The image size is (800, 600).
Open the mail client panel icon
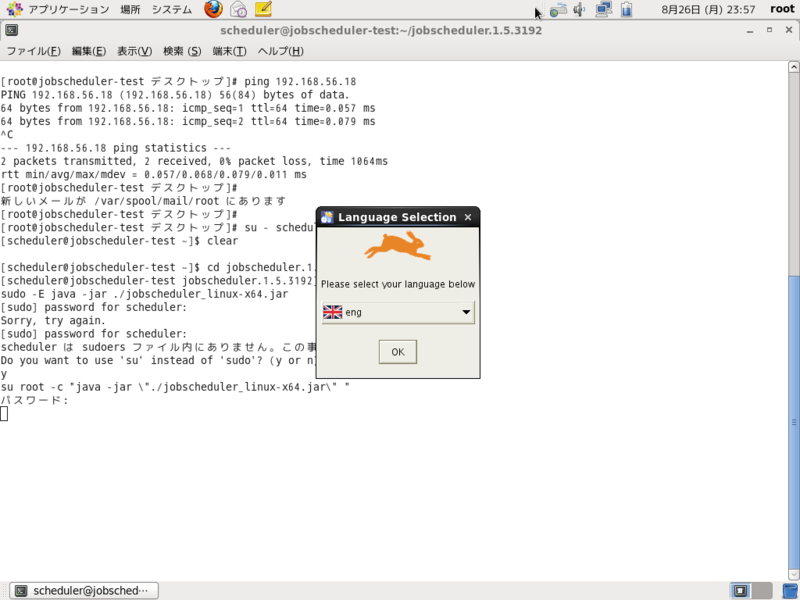point(238,9)
